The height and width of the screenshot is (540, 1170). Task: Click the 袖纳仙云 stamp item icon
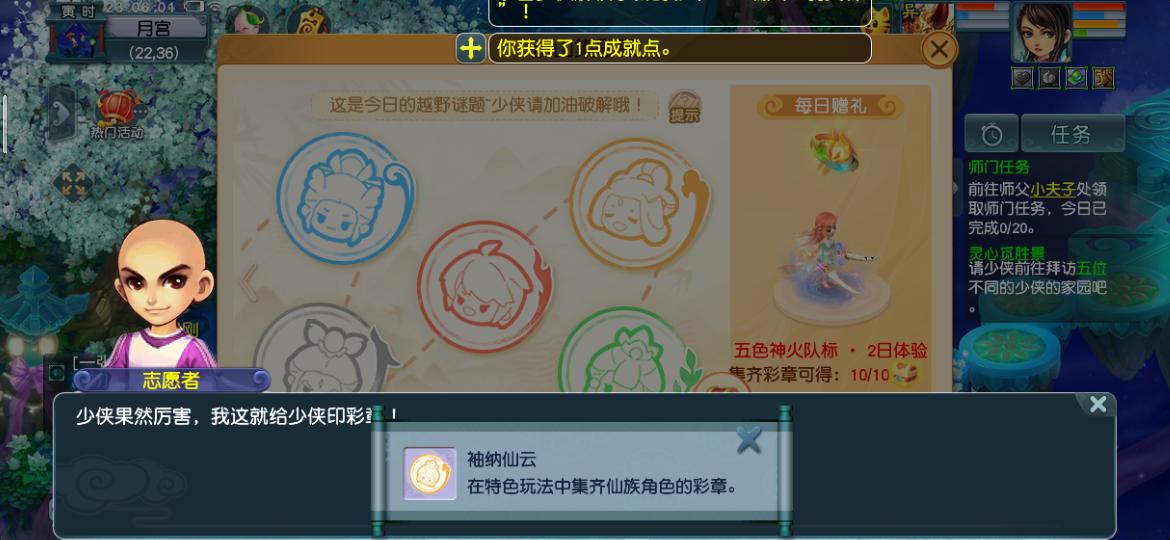[x=430, y=474]
